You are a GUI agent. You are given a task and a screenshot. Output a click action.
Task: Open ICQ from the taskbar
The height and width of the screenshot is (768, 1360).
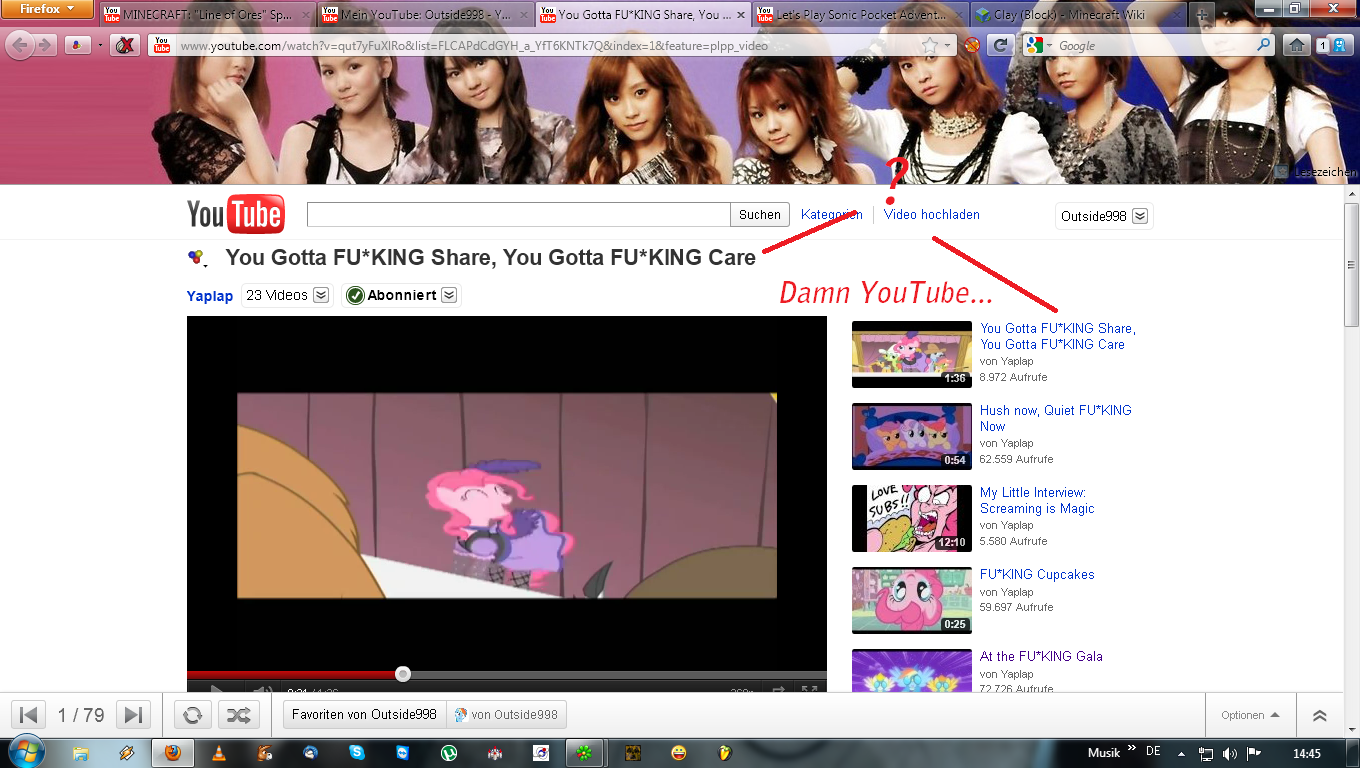click(x=586, y=752)
